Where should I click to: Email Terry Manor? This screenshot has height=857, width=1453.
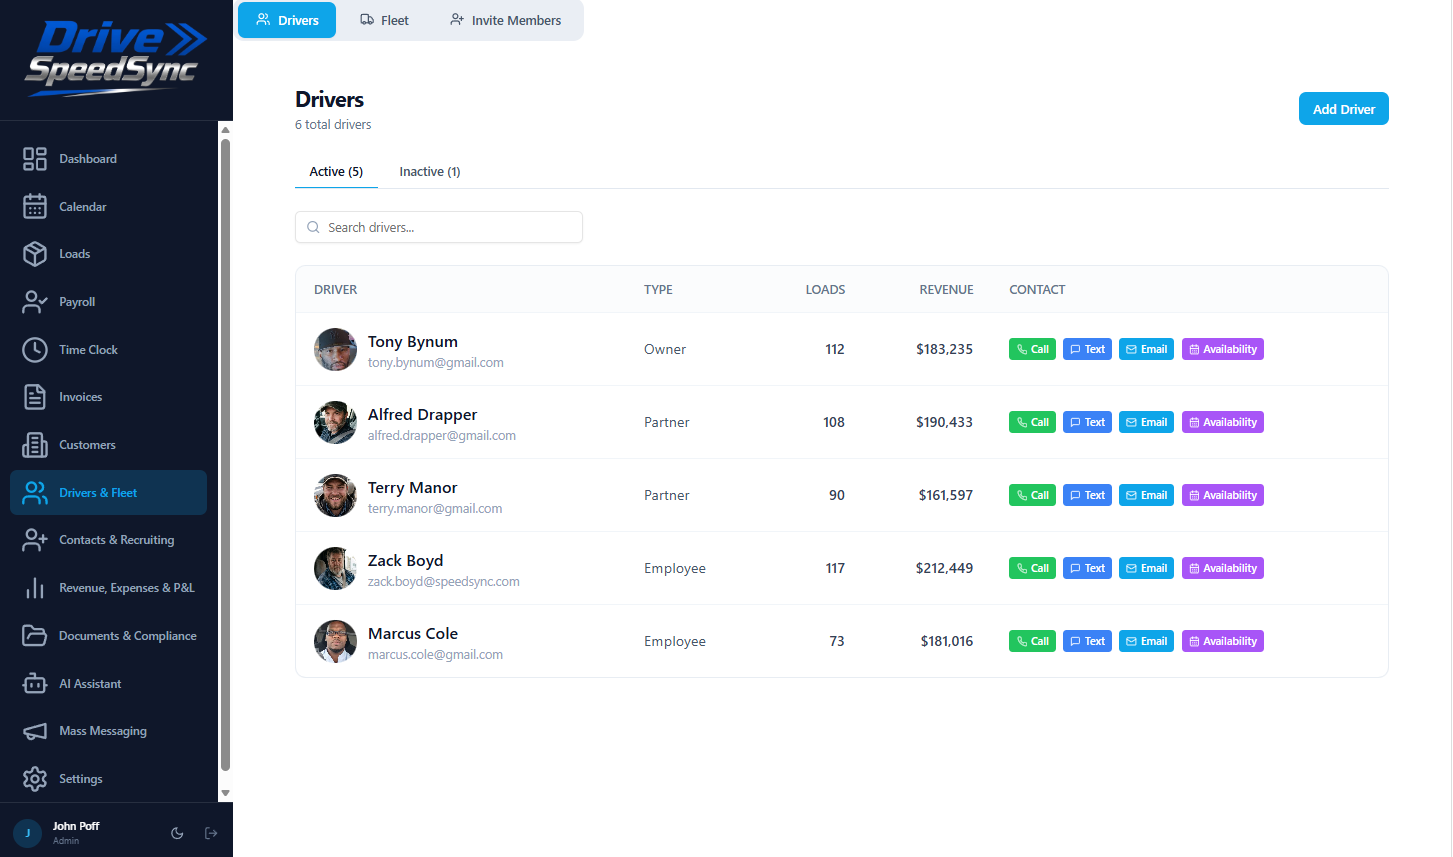click(1146, 495)
